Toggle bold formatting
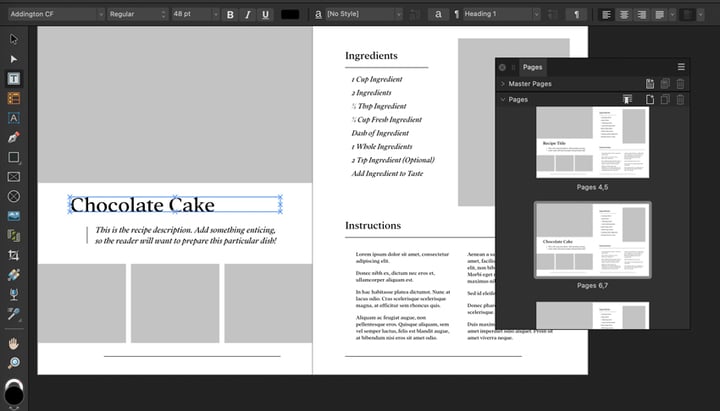Viewport: 720px width, 411px height. [x=229, y=15]
